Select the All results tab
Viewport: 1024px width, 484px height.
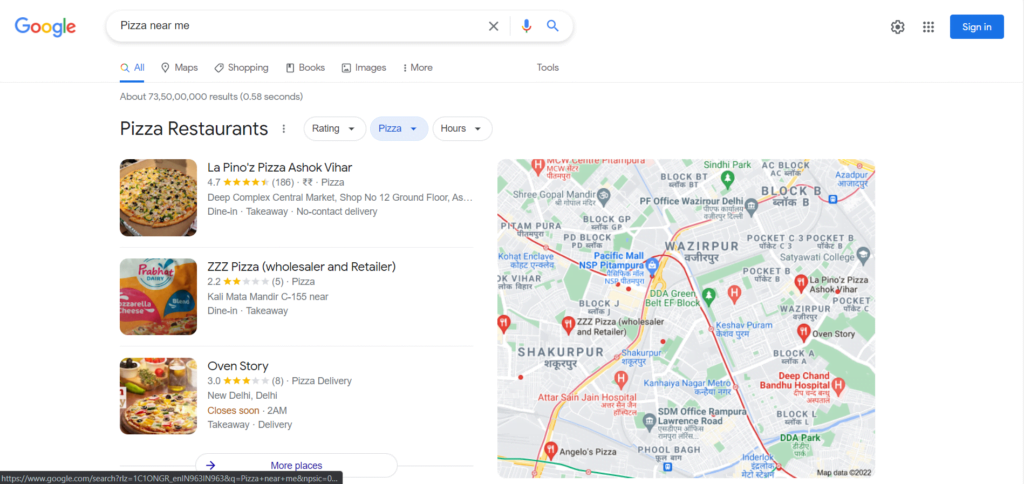(132, 68)
